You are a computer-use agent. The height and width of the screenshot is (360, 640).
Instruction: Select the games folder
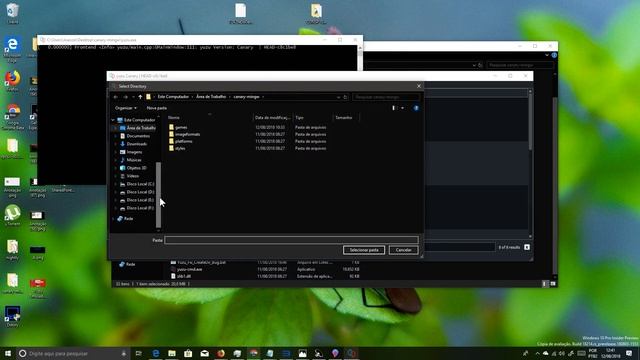(x=181, y=127)
